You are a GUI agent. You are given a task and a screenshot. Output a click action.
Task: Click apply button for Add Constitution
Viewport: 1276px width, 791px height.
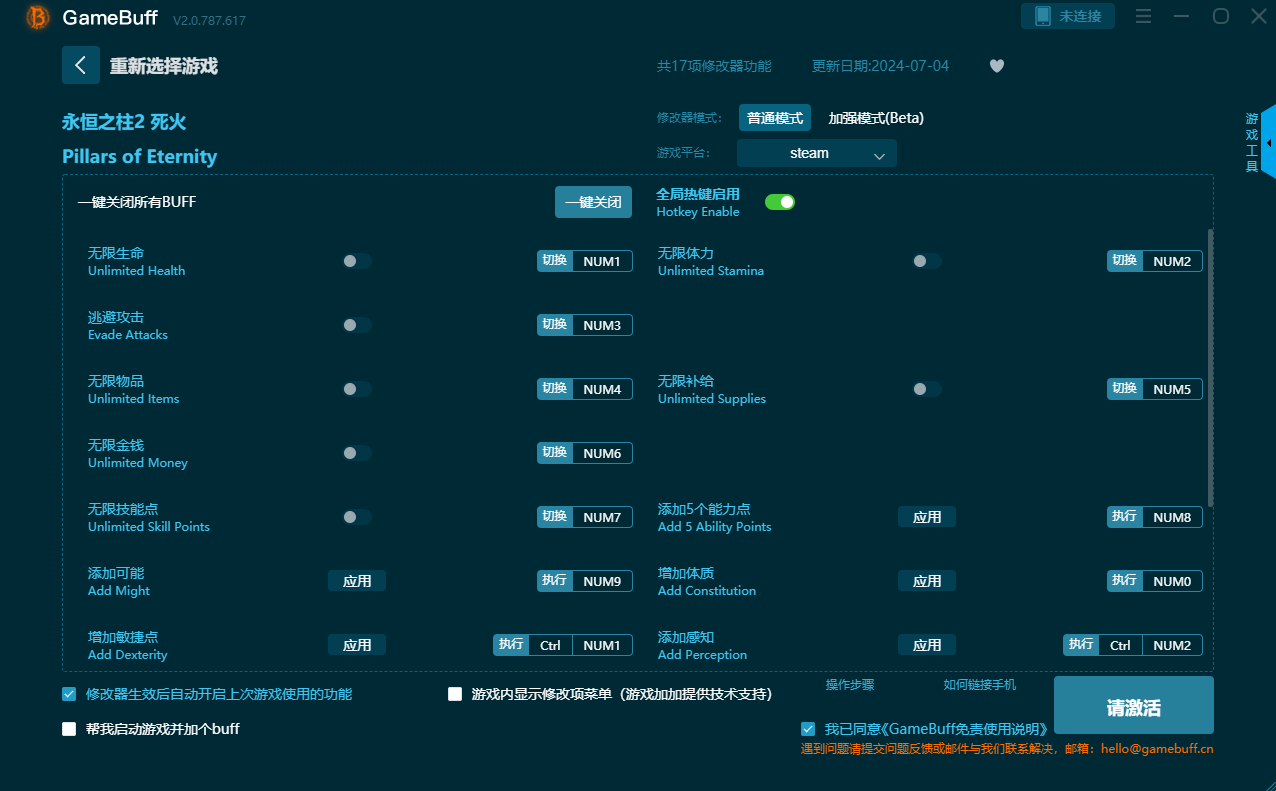(x=927, y=581)
